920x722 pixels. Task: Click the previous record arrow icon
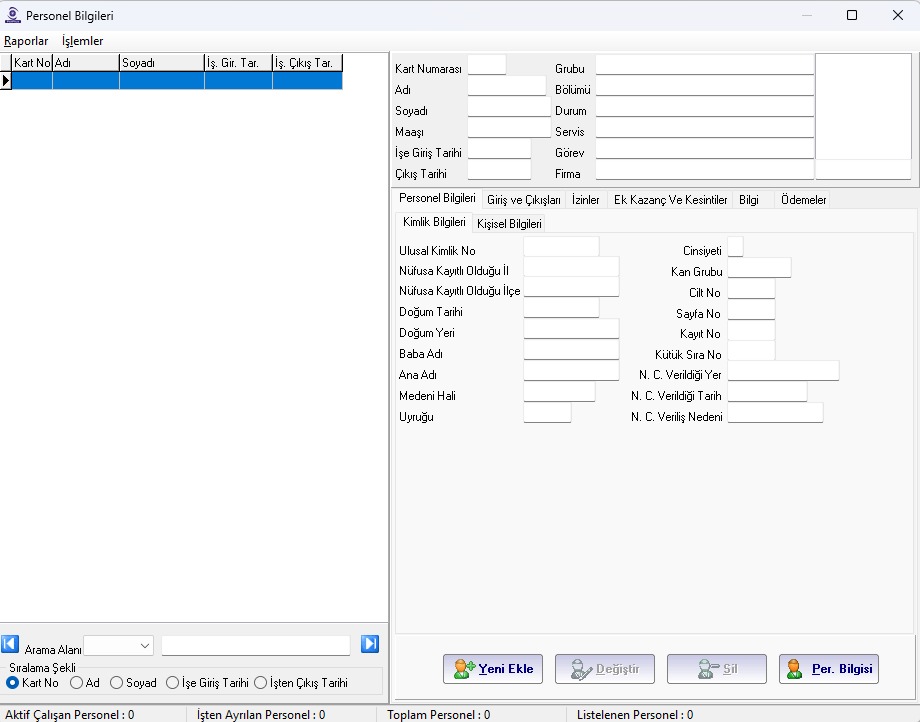coord(10,645)
